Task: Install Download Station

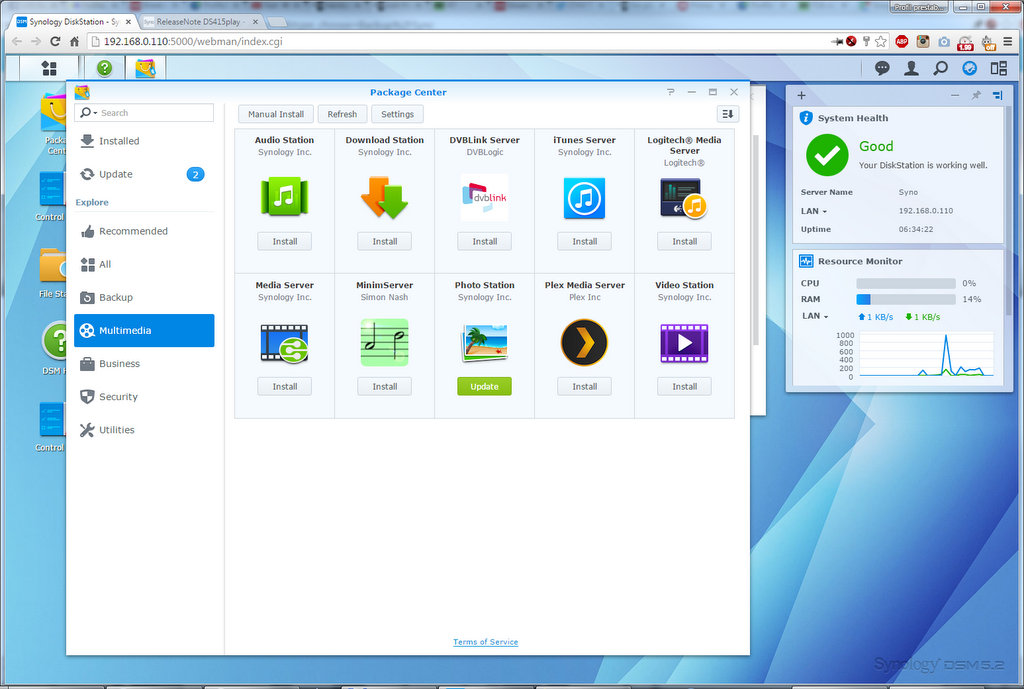Action: (x=385, y=242)
